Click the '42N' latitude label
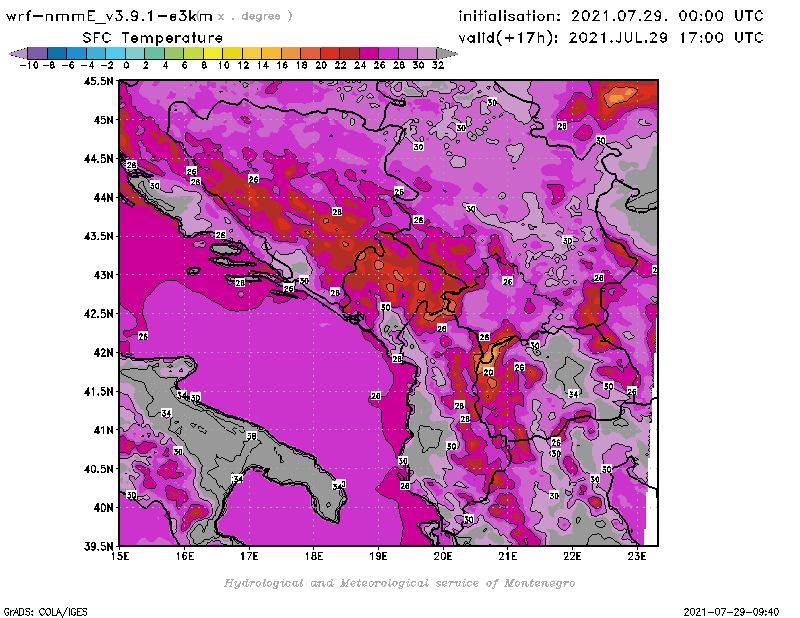 click(x=103, y=353)
